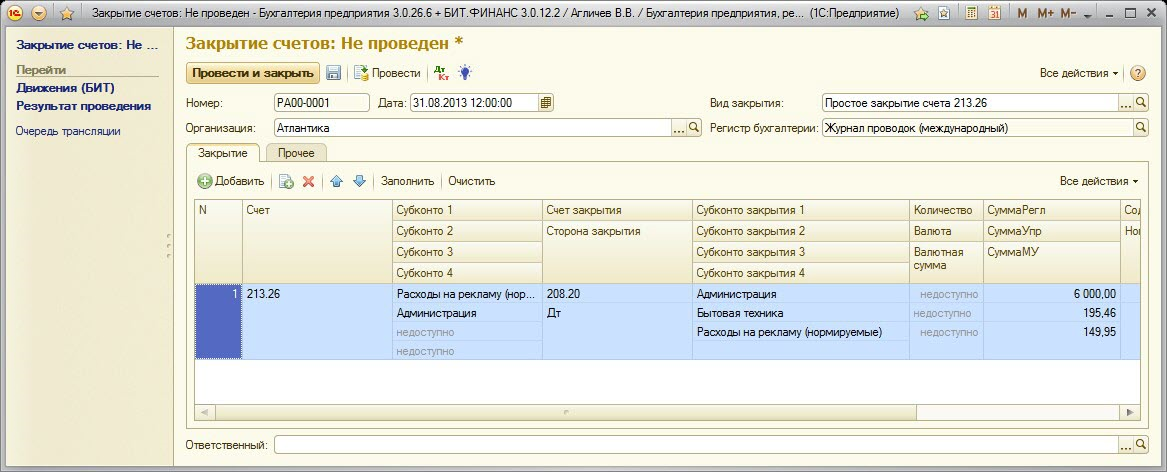Switch to the Прочее tab
Image resolution: width=1167 pixels, height=472 pixels.
tap(296, 153)
